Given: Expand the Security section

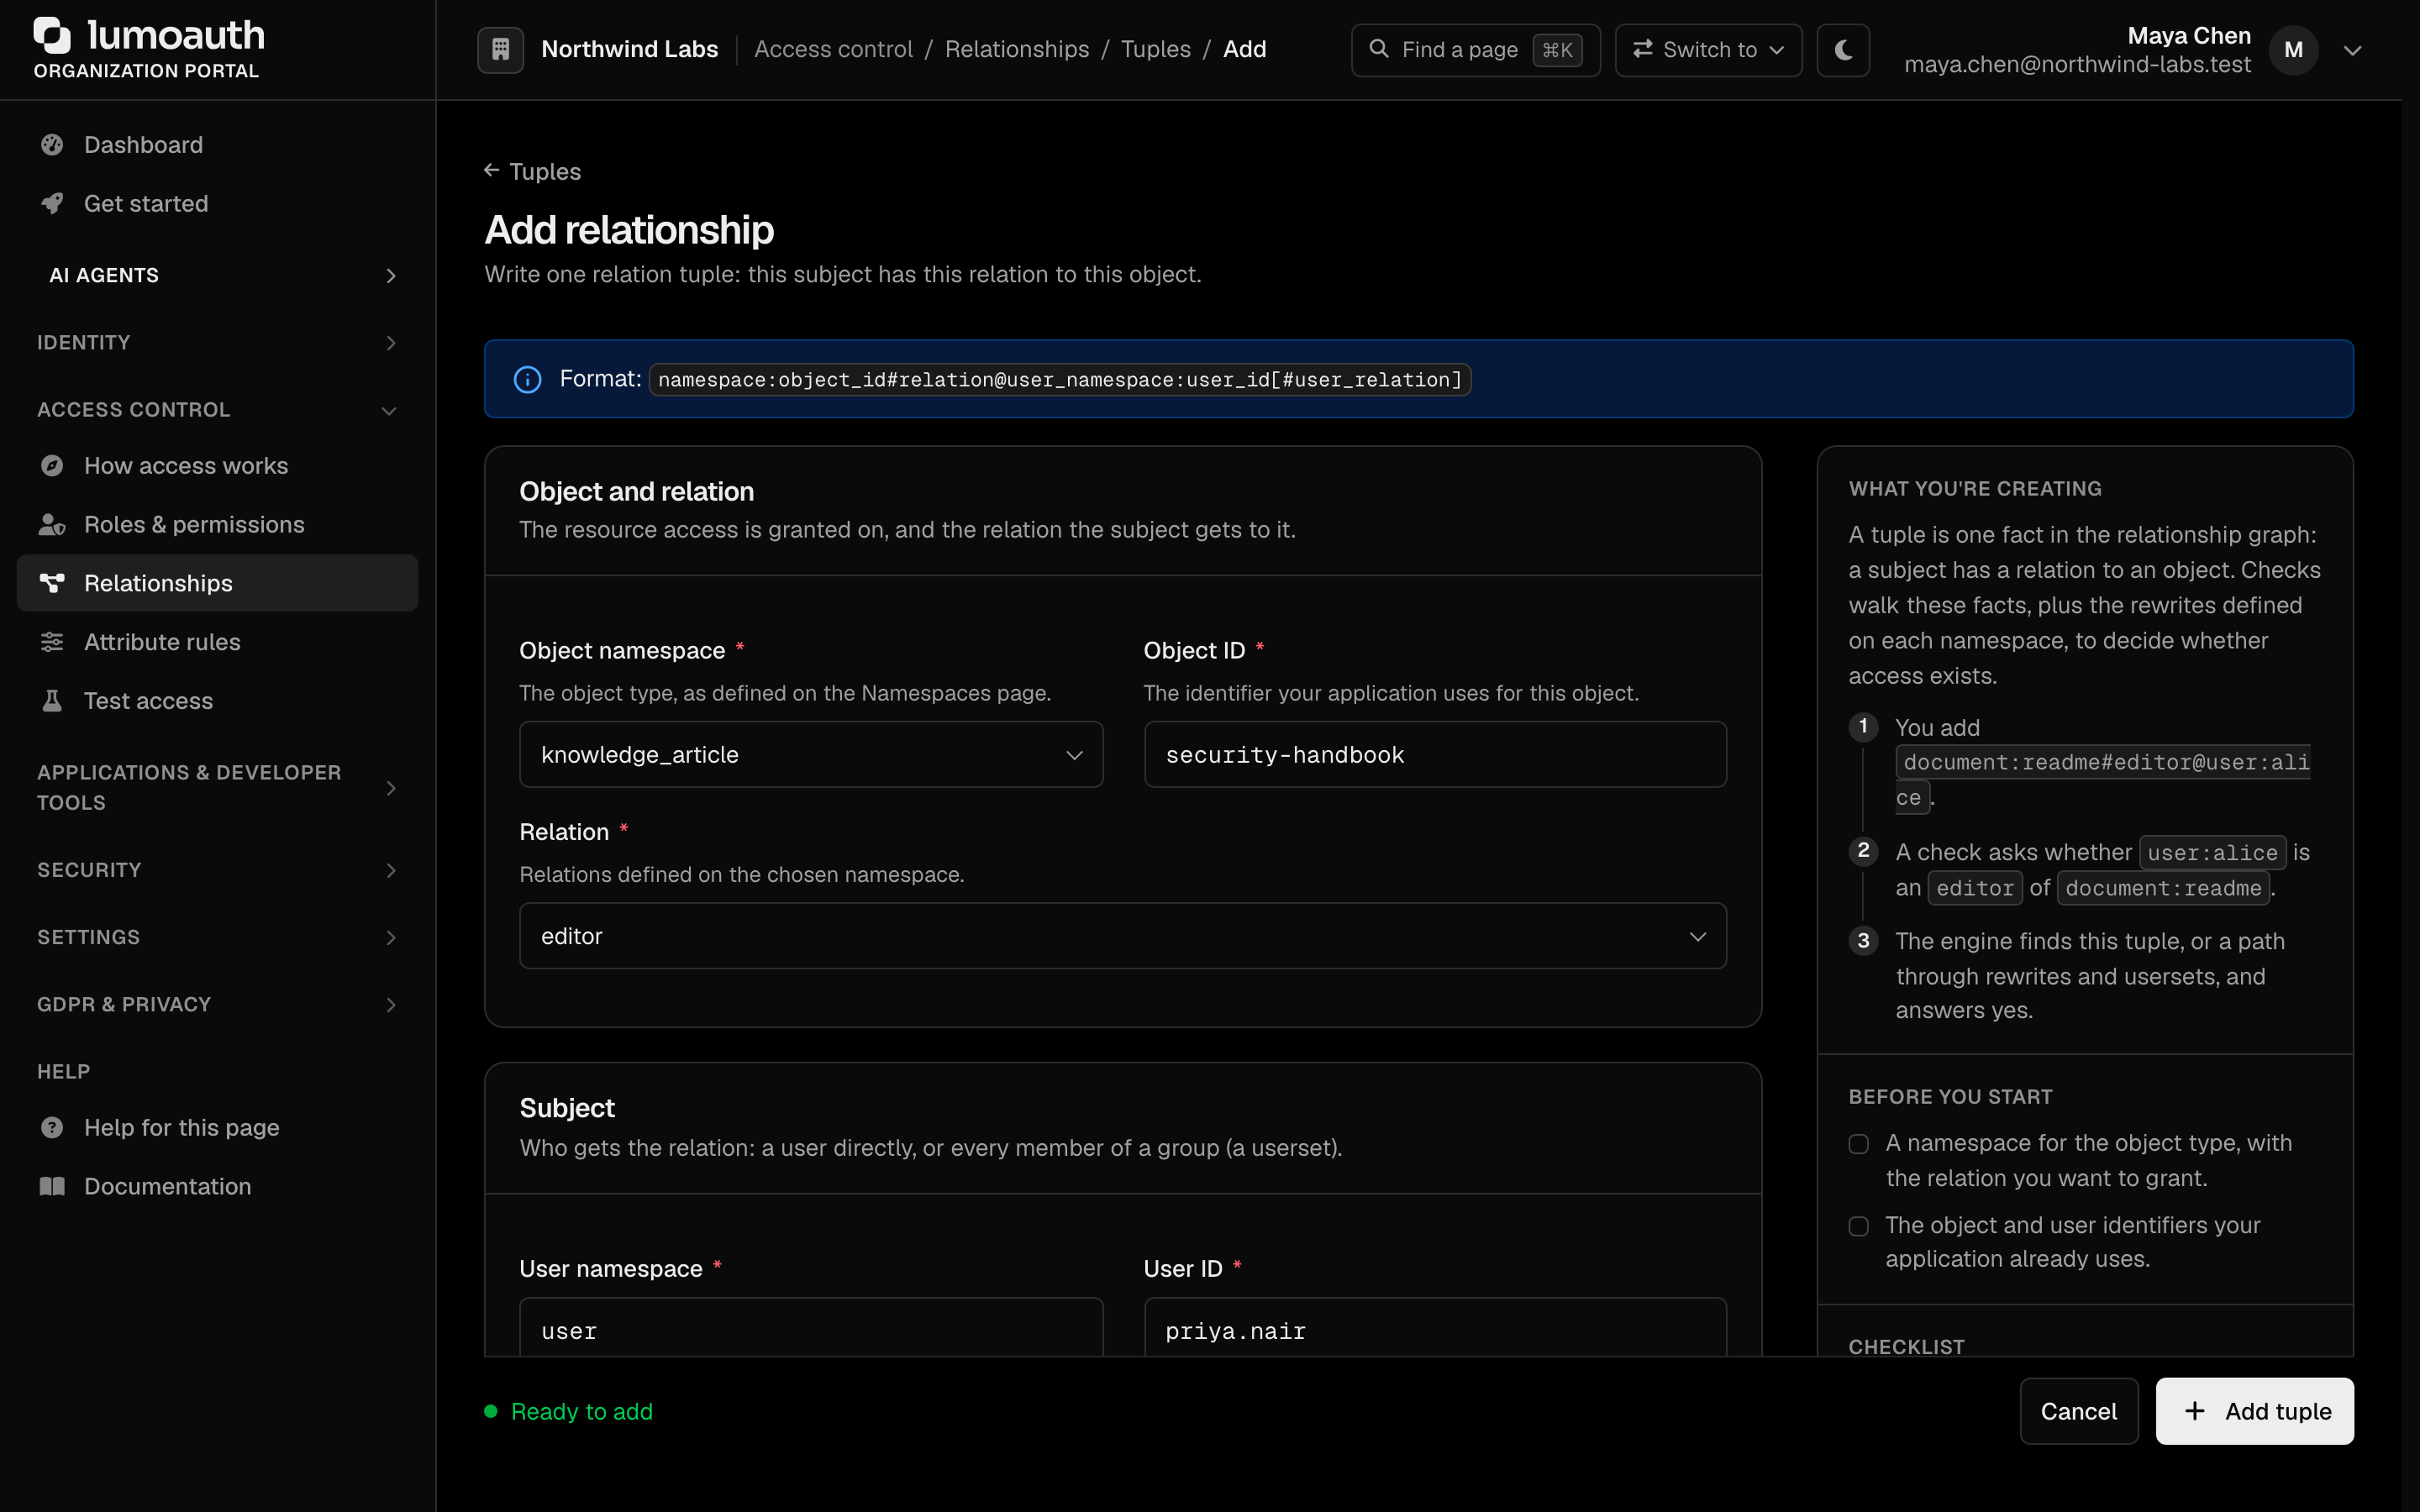Looking at the screenshot, I should point(218,869).
